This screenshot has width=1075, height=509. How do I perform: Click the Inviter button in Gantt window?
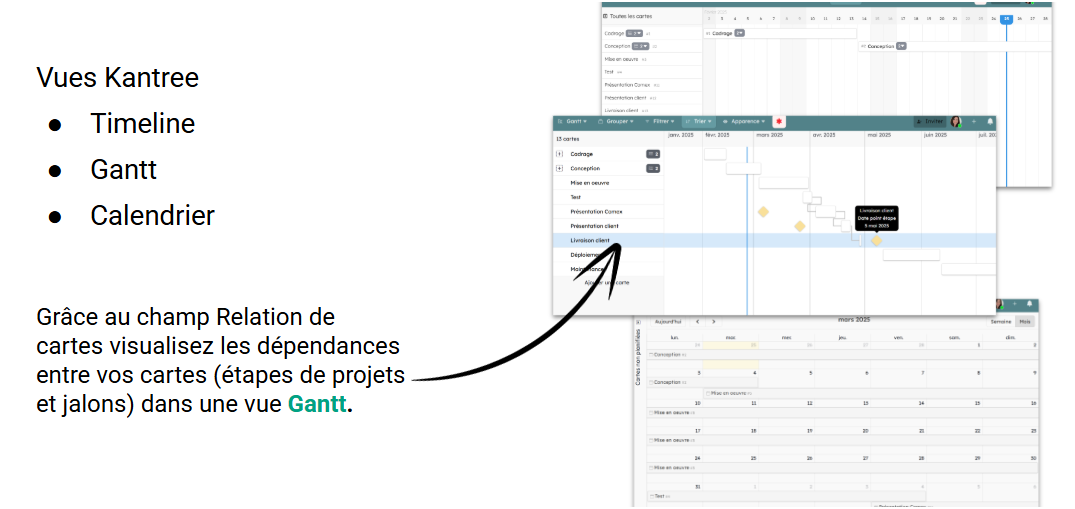pyautogui.click(x=930, y=121)
